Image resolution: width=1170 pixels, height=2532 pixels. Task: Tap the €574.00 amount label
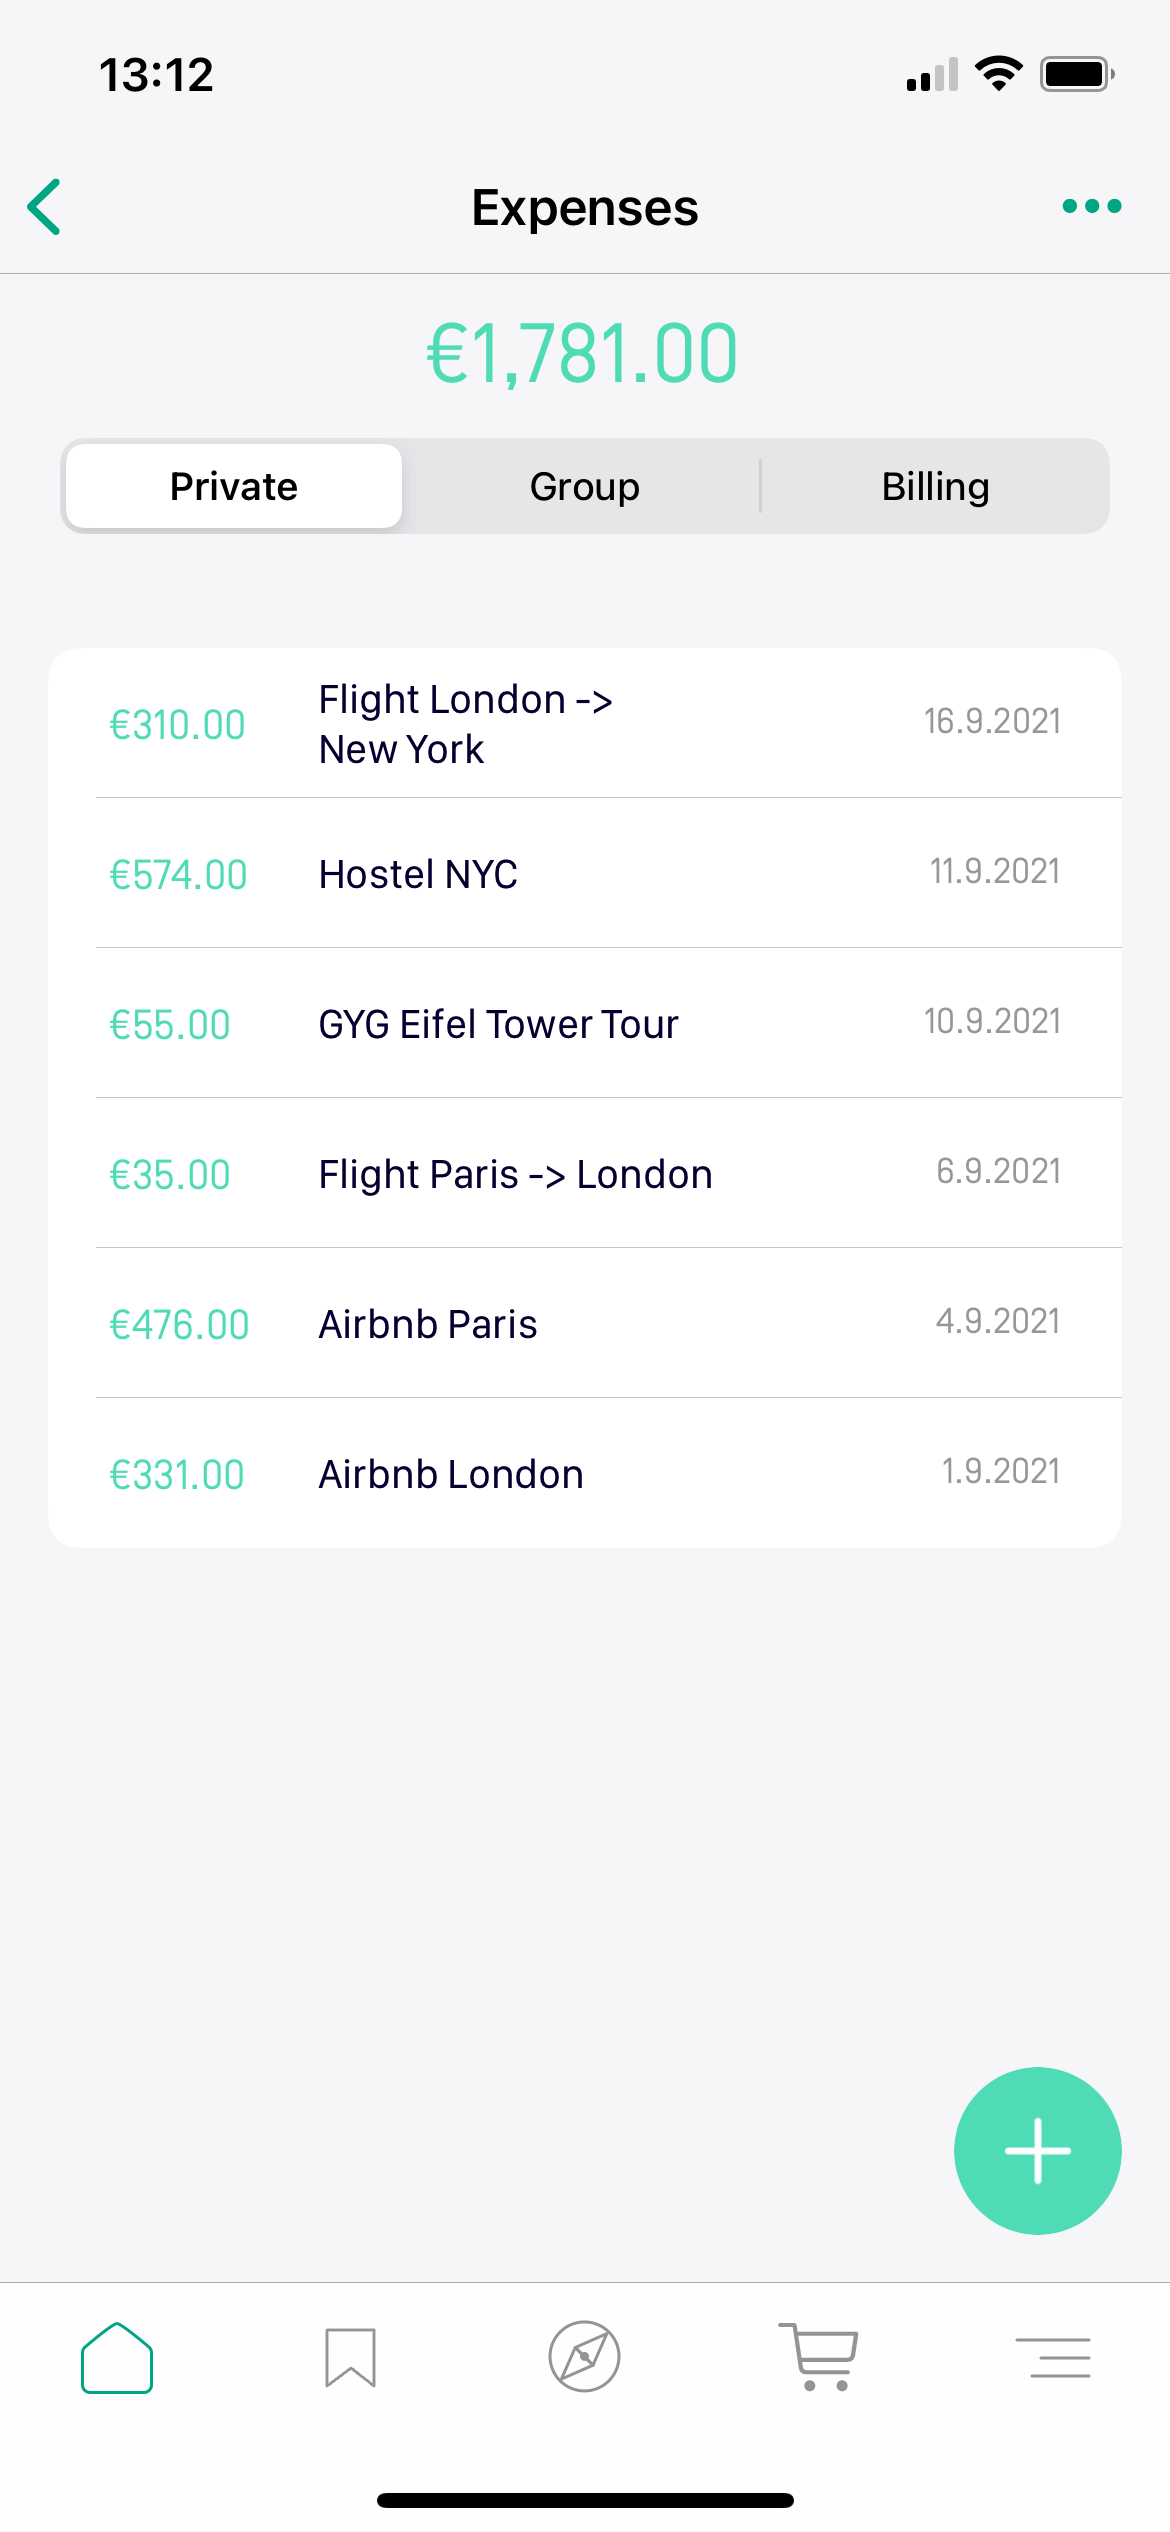coord(178,875)
